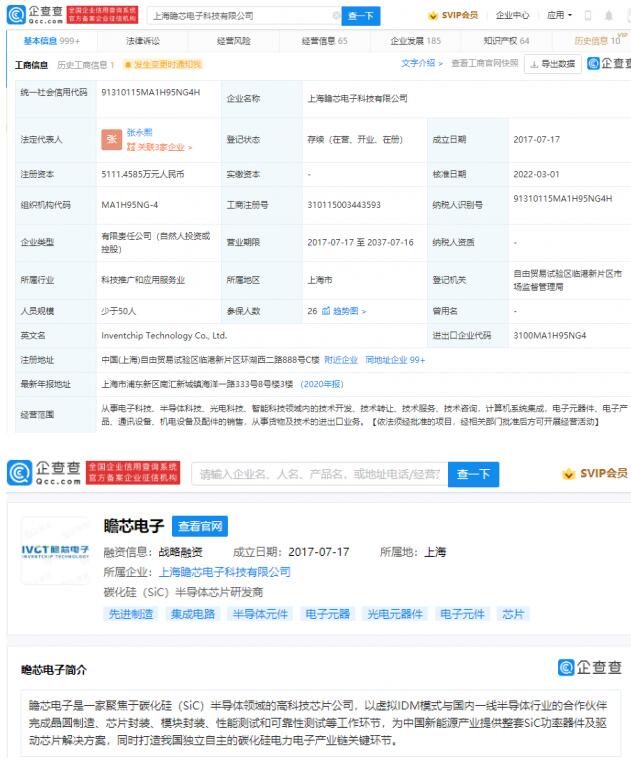Click the lower Qcc.com logo
Image resolution: width=631 pixels, height=764 pixels.
coord(44,473)
